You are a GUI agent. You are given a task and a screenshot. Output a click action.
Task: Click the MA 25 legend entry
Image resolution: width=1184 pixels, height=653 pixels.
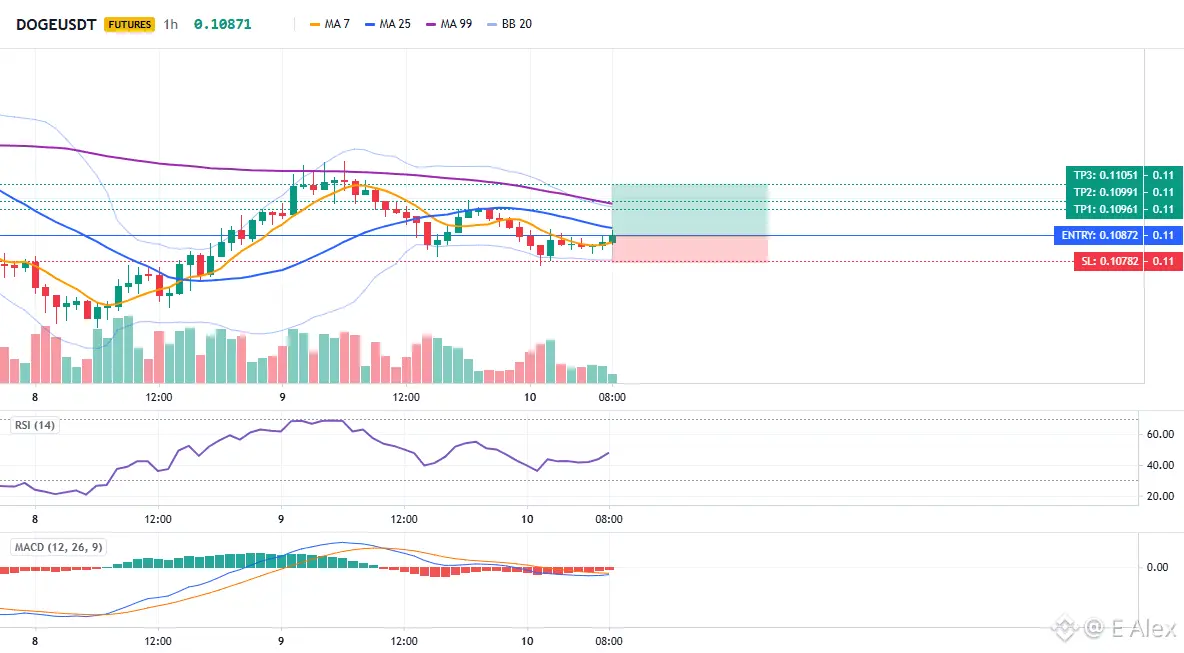coord(387,24)
